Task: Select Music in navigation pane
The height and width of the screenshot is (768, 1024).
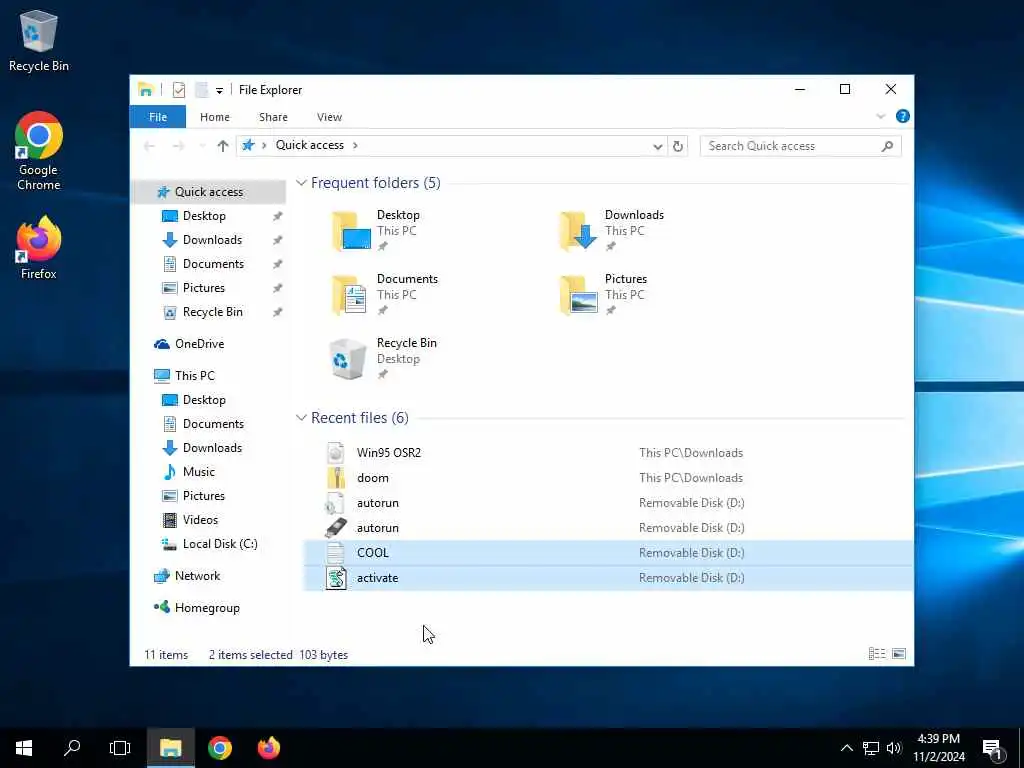Action: [199, 472]
